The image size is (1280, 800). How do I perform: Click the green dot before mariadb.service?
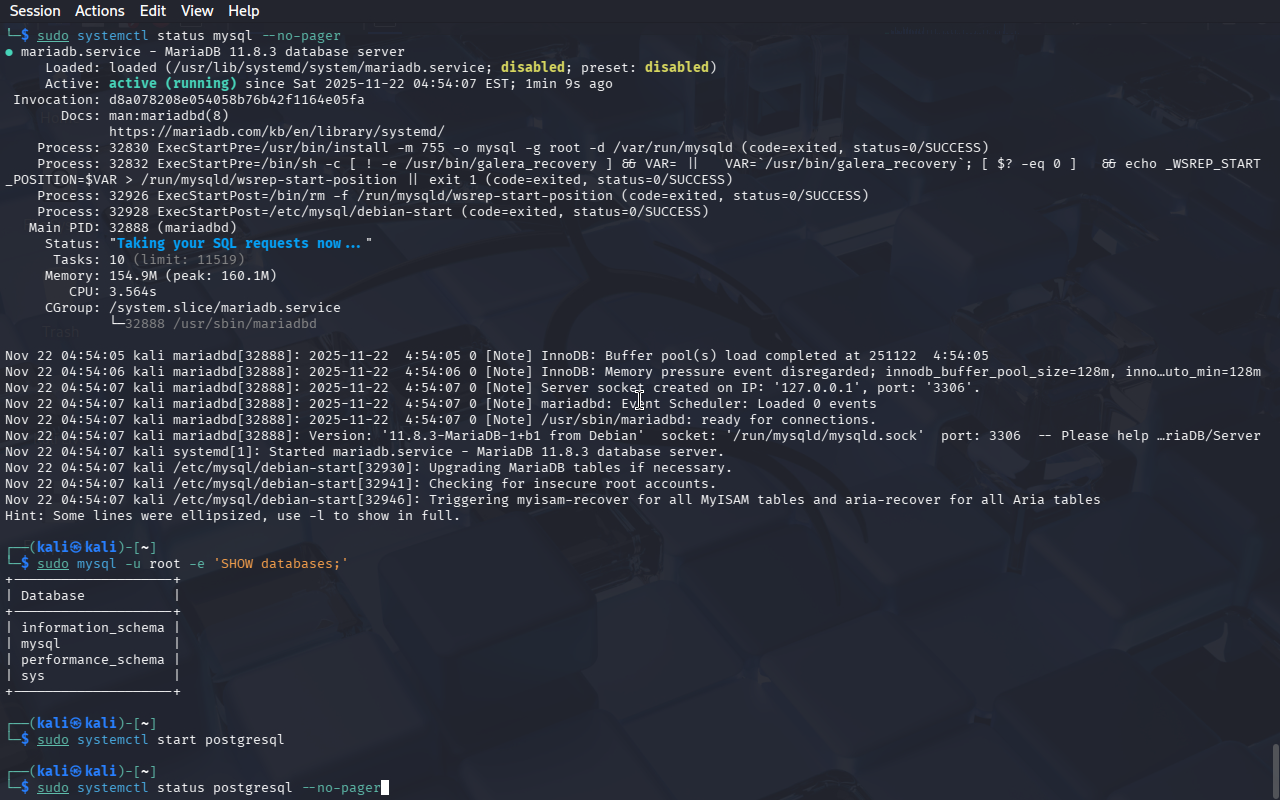9,52
